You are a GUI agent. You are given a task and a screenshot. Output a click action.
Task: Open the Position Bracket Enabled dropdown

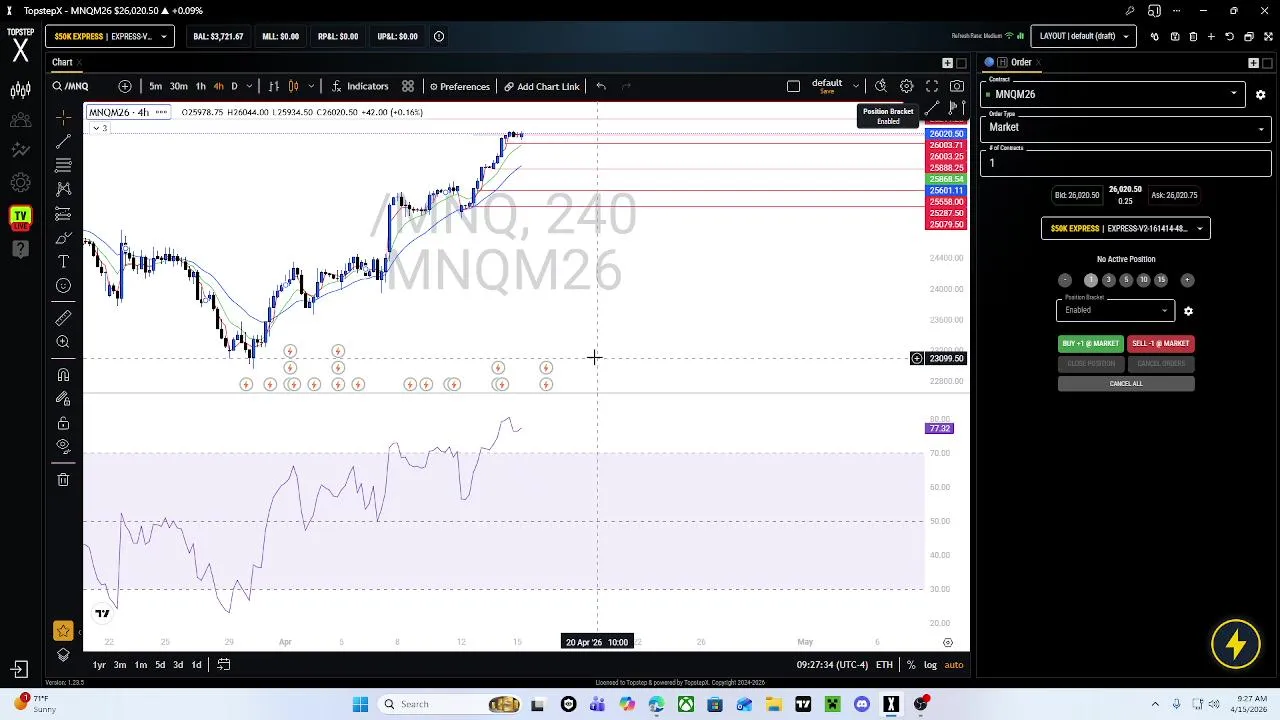1116,310
